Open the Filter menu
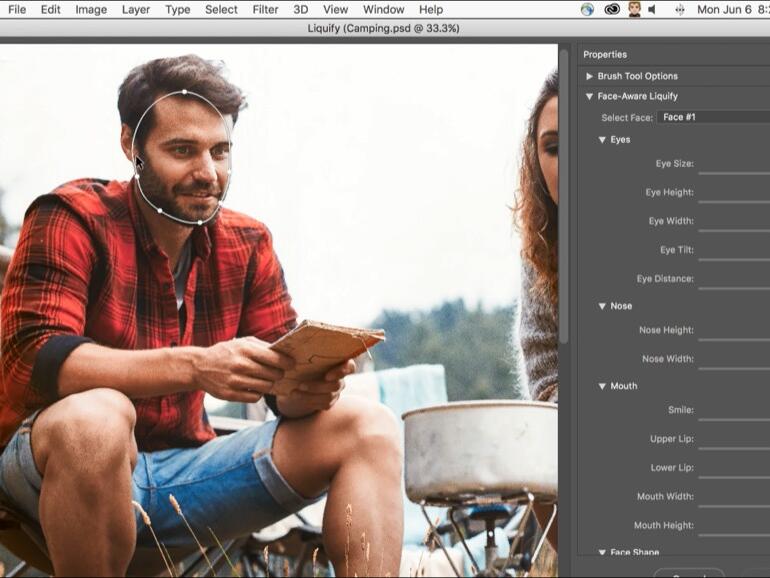Screen dimensions: 770x578 tap(265, 9)
